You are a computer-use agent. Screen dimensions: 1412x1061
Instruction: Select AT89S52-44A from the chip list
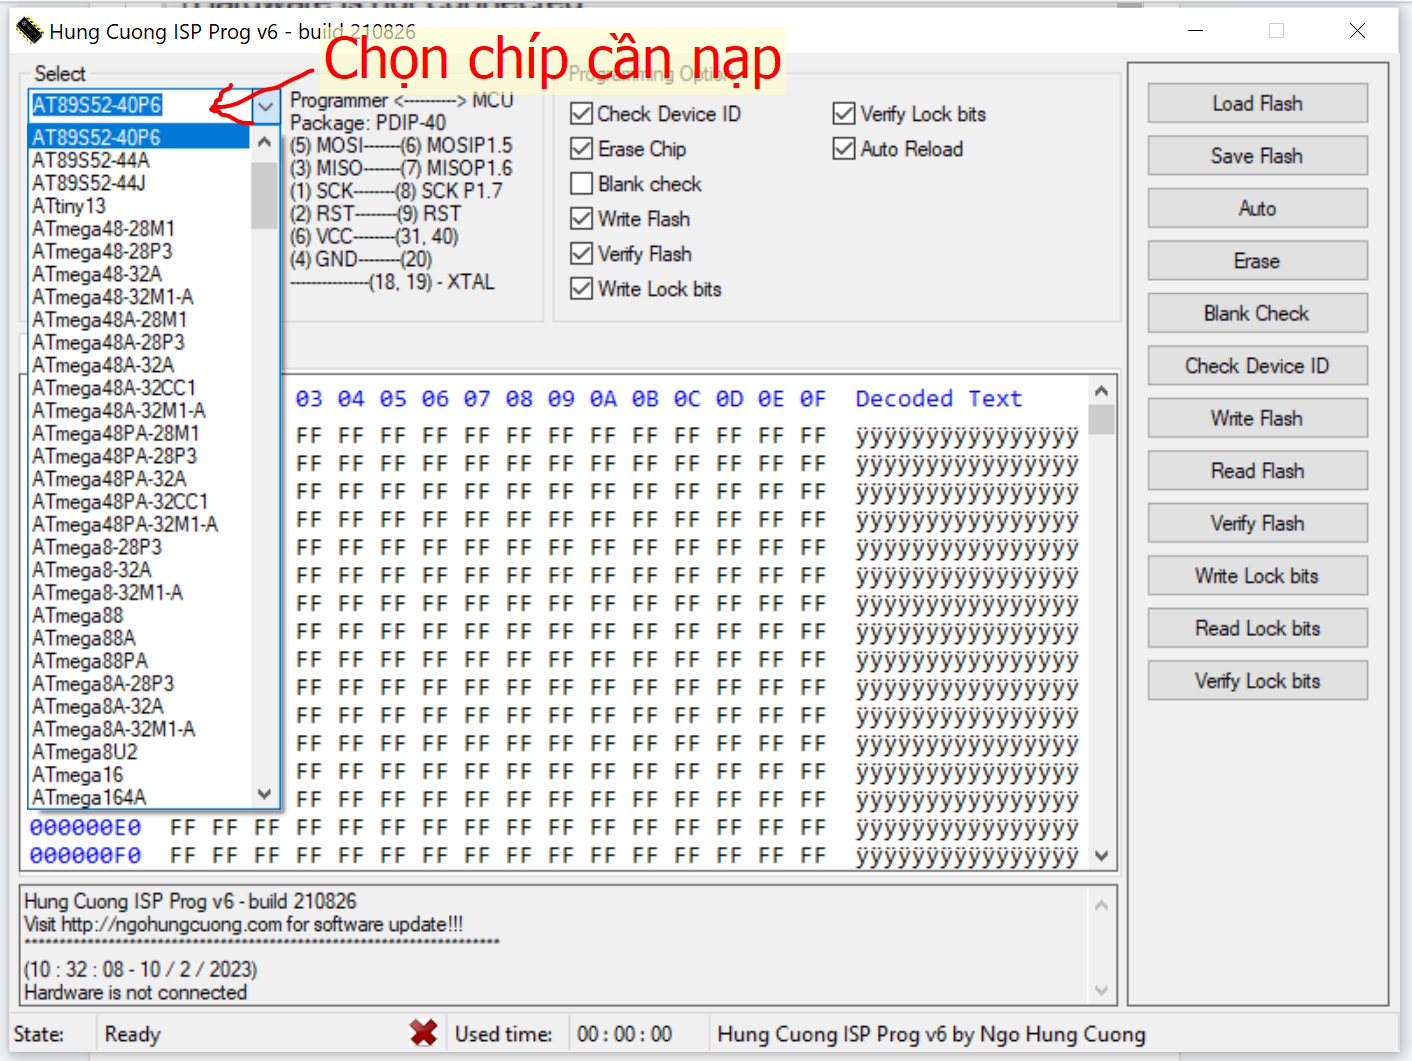tap(139, 160)
